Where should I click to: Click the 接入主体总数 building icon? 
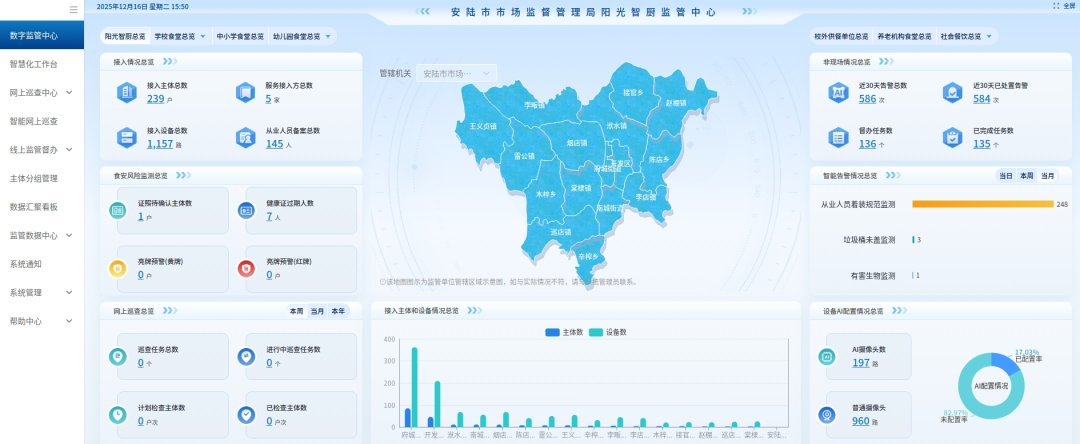(x=127, y=93)
